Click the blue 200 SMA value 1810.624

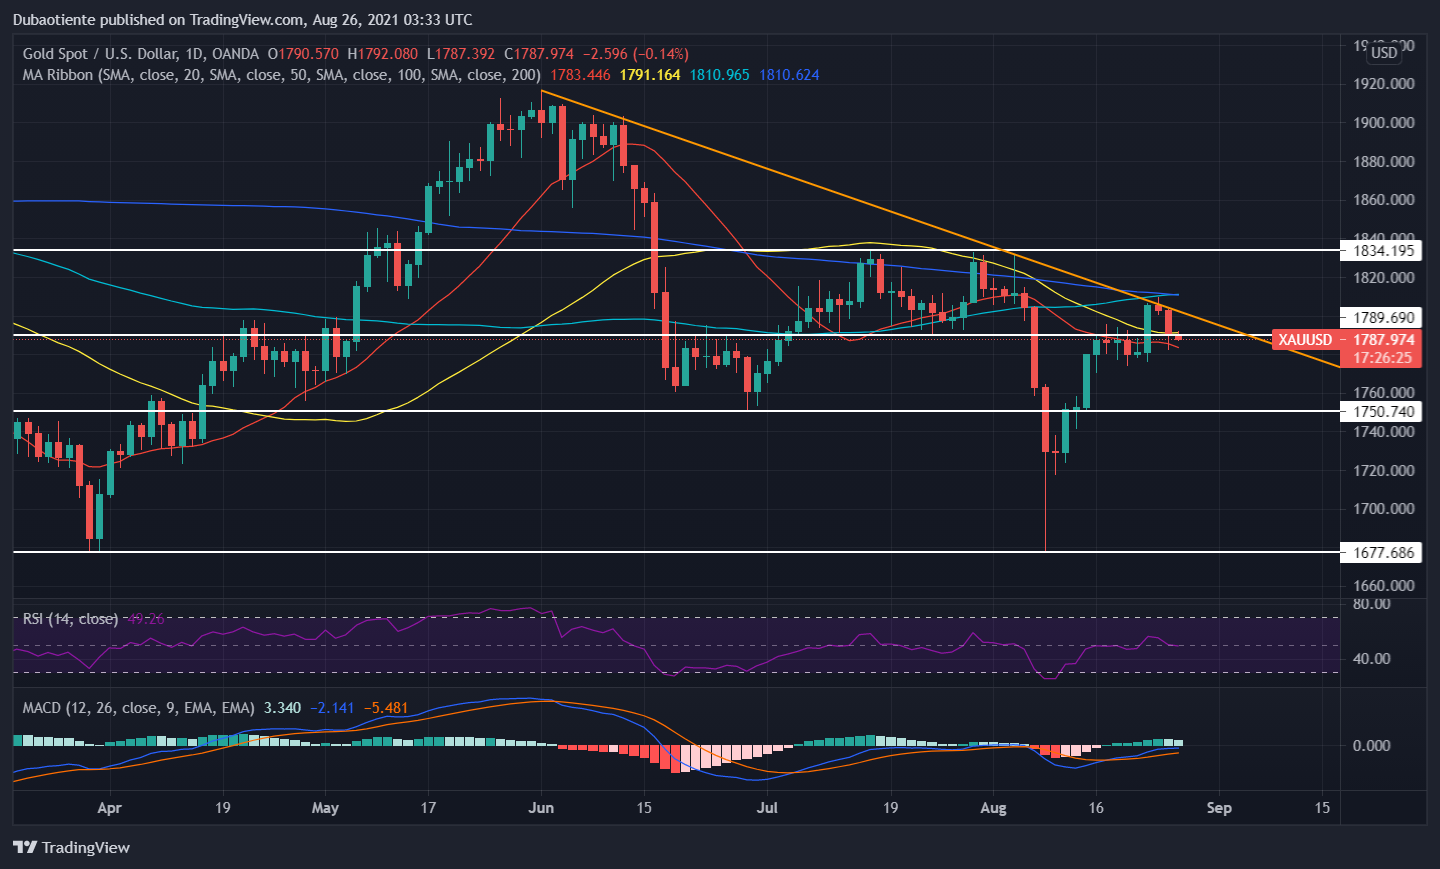coord(789,75)
